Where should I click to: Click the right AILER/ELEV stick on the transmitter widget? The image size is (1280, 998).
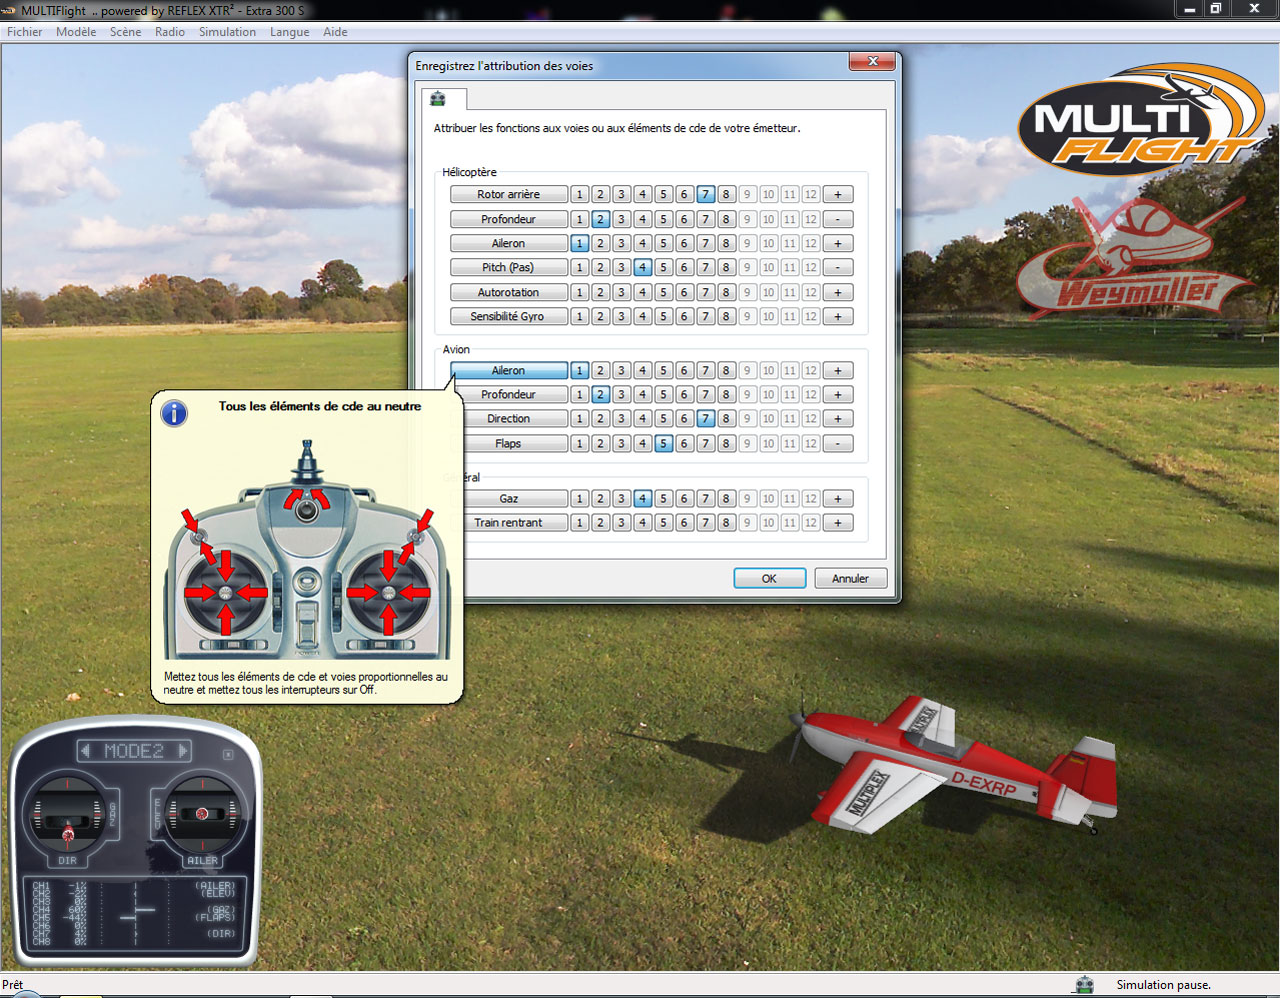(202, 814)
